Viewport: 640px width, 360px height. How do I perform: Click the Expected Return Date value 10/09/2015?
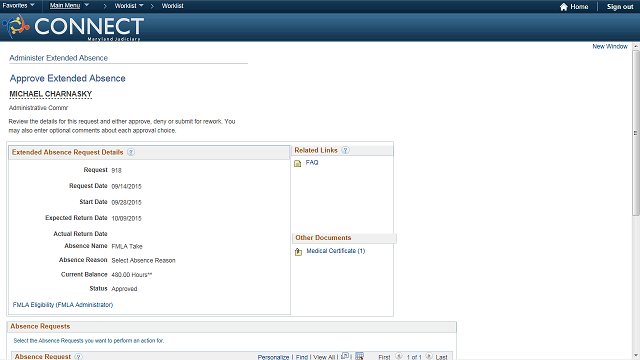(126, 218)
